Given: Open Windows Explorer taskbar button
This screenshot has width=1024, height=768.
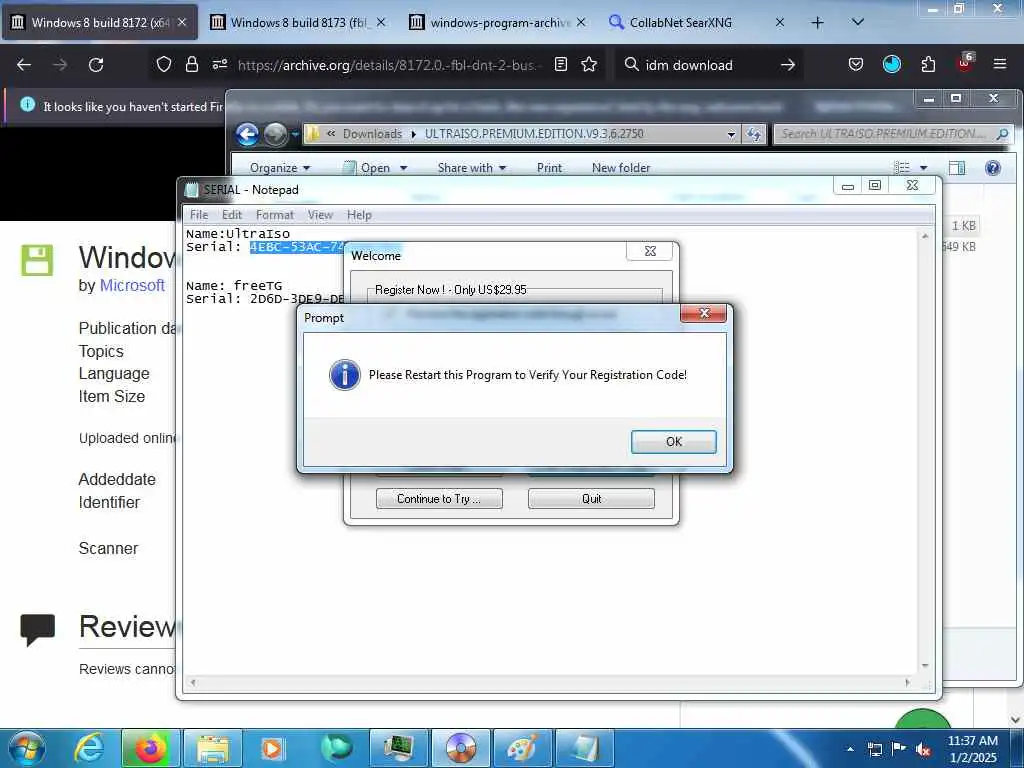Looking at the screenshot, I should (x=213, y=748).
